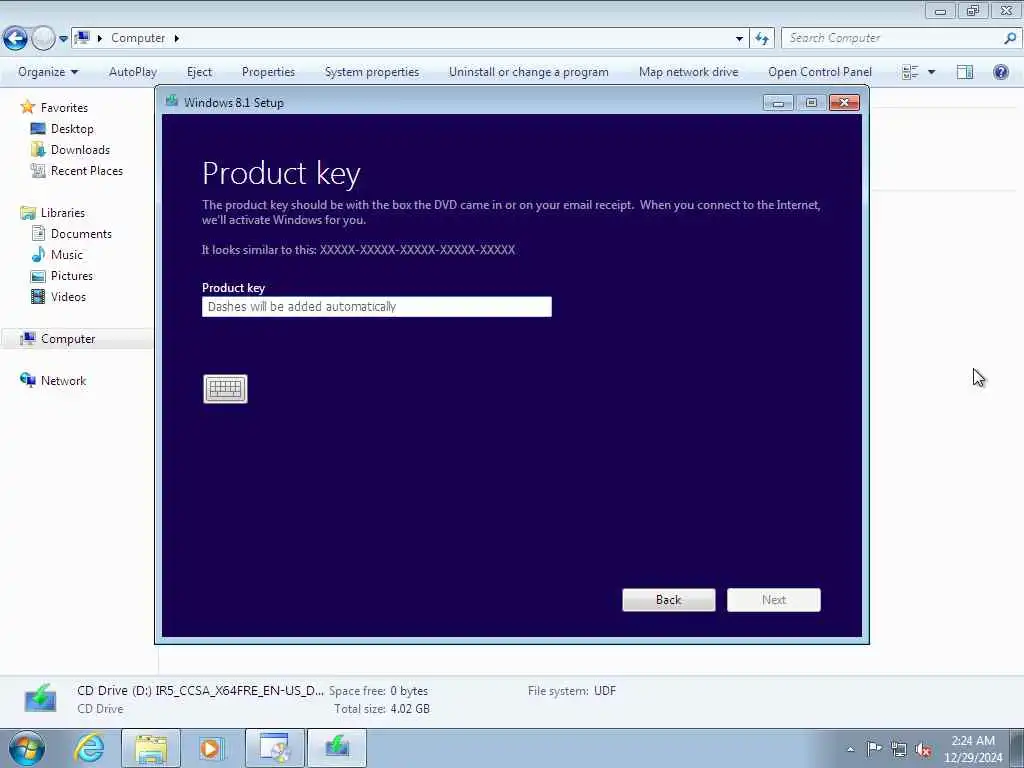Click Eject in the toolbar
The height and width of the screenshot is (768, 1024).
click(199, 72)
